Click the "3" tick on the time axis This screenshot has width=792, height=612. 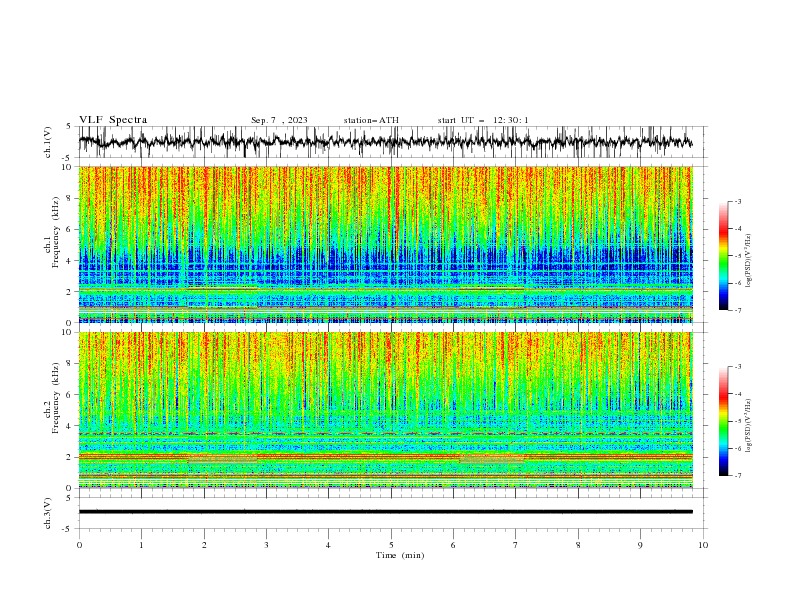pos(266,545)
